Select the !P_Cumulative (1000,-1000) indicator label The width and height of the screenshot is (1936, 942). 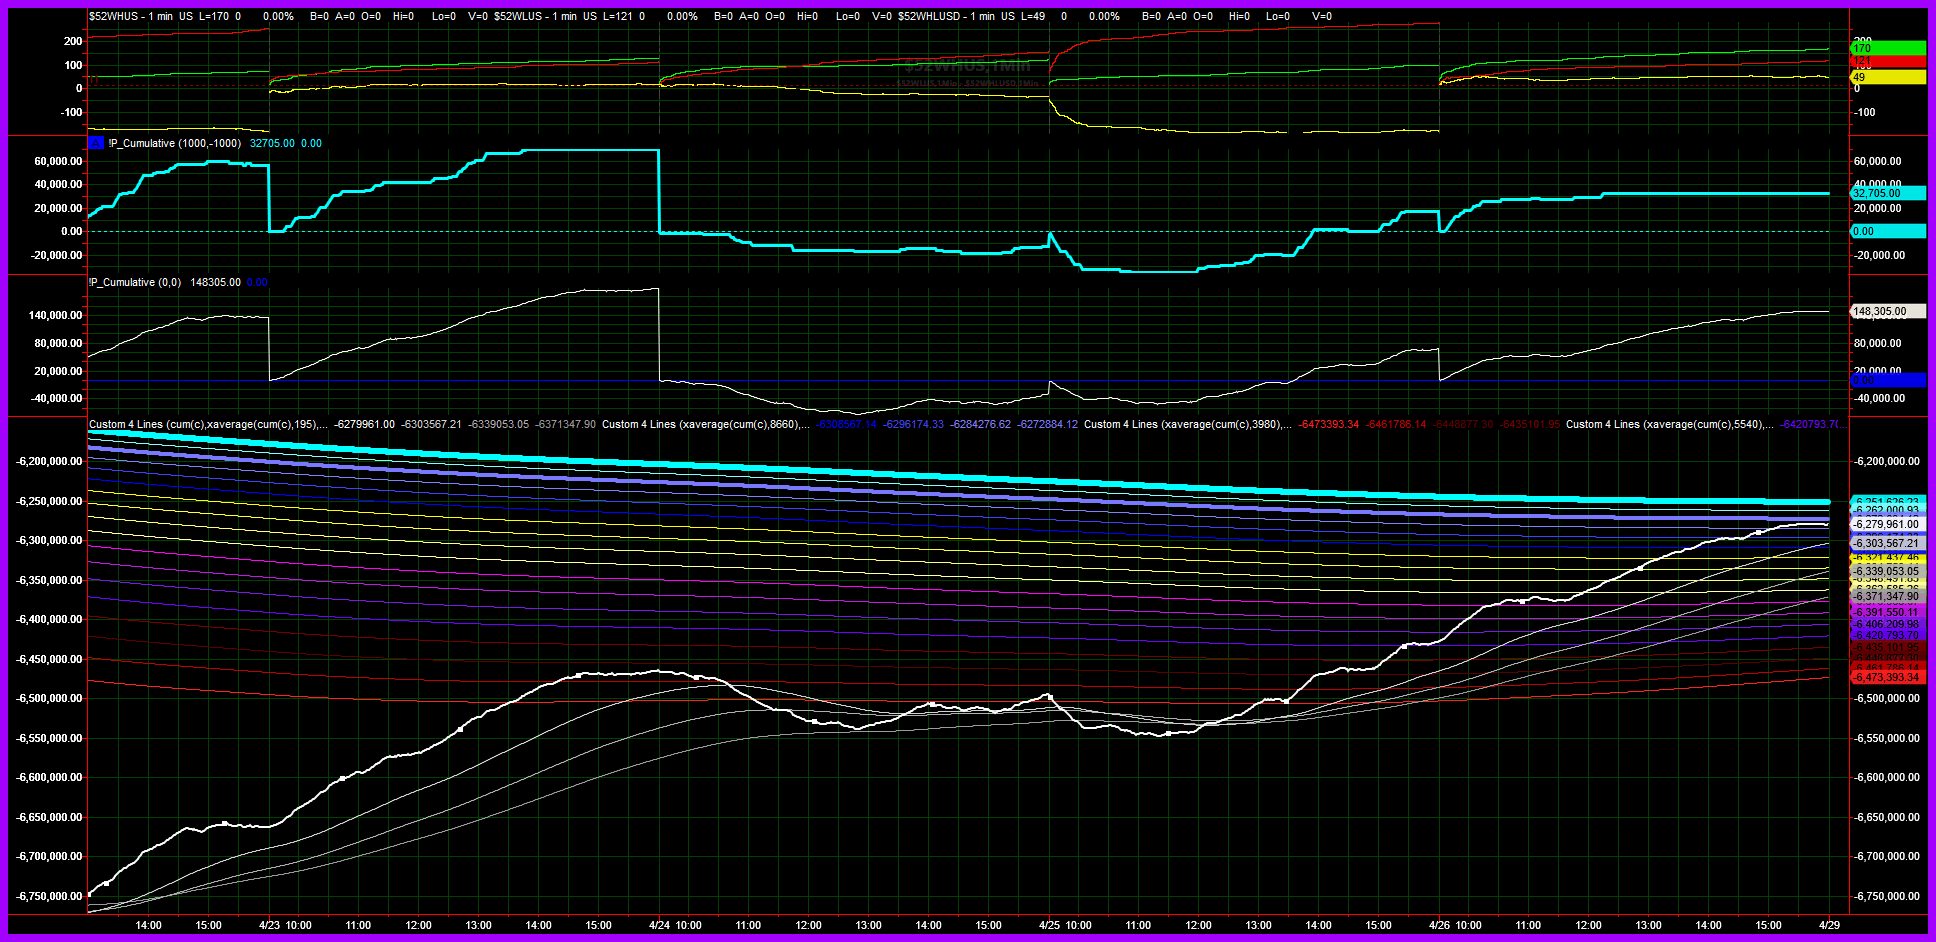click(x=175, y=143)
